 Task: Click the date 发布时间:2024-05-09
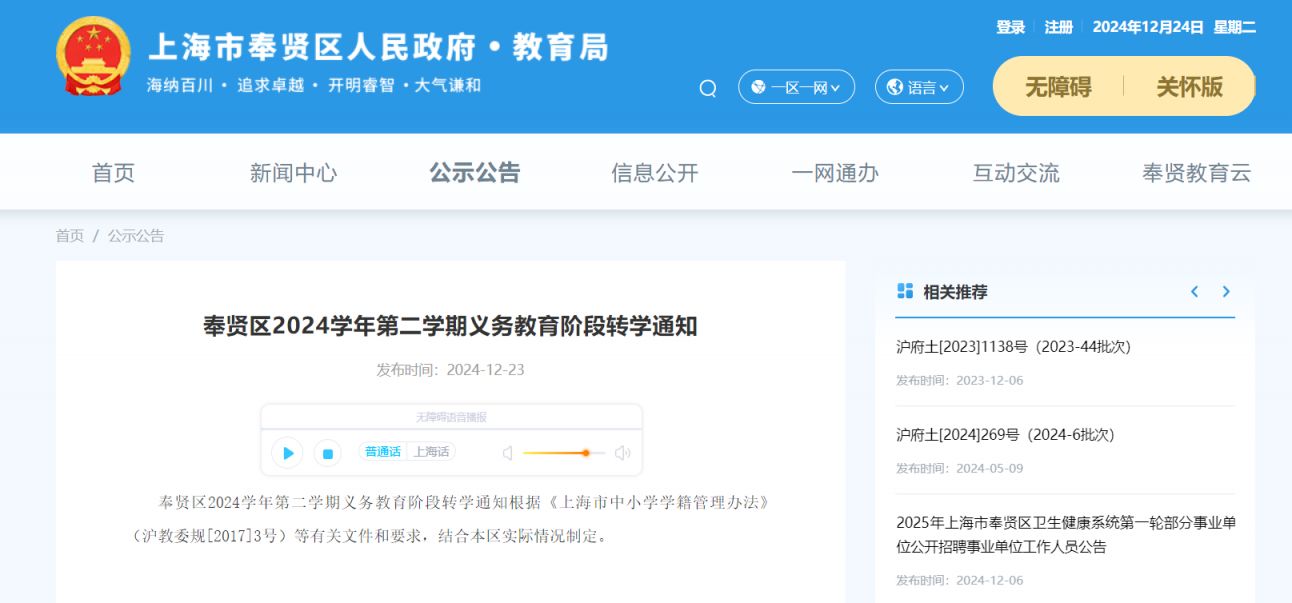(x=959, y=469)
